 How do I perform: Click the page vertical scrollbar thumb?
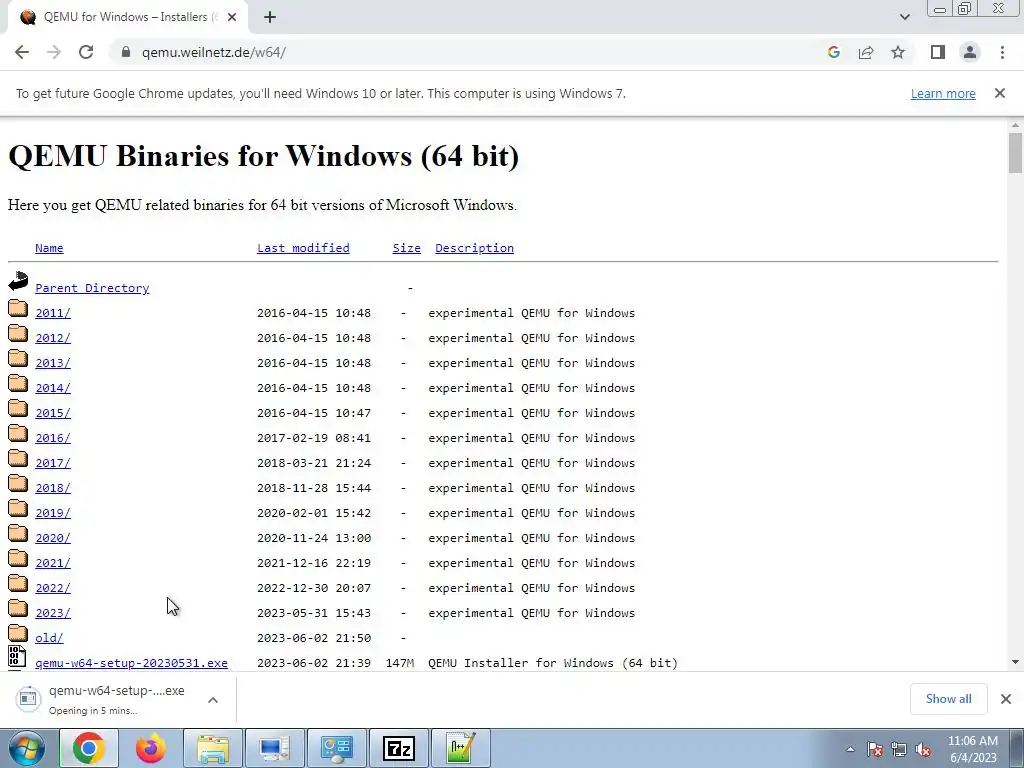pos(1015,153)
